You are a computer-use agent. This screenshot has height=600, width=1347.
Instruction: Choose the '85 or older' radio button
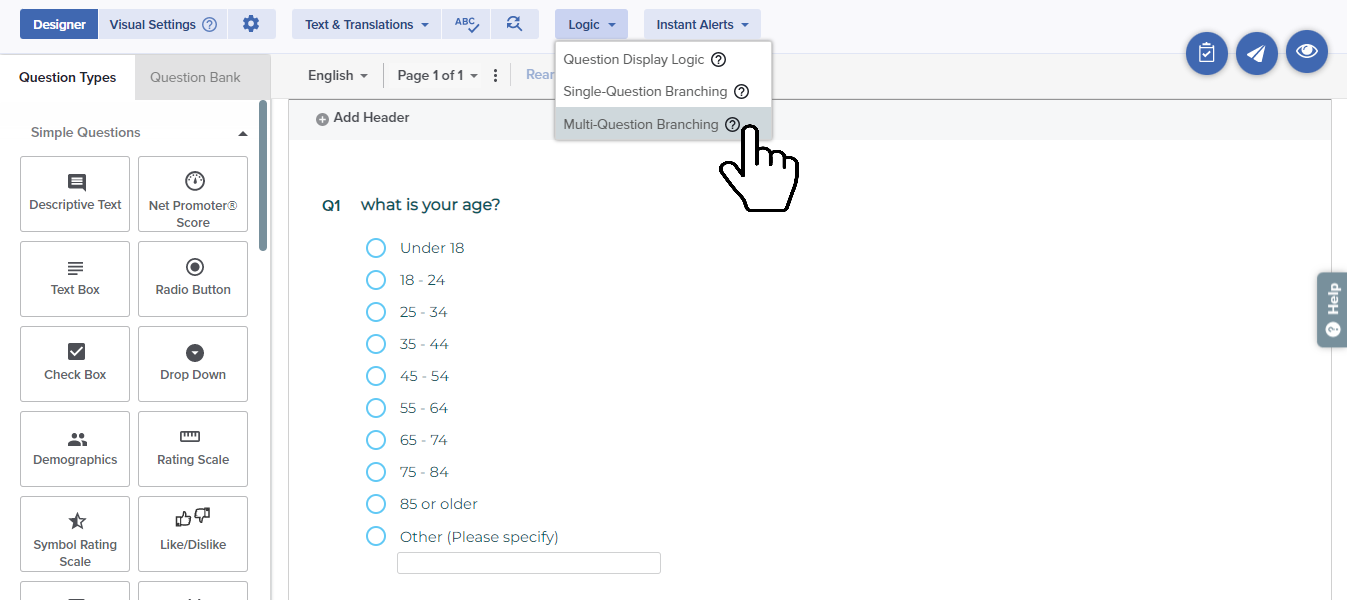click(376, 504)
